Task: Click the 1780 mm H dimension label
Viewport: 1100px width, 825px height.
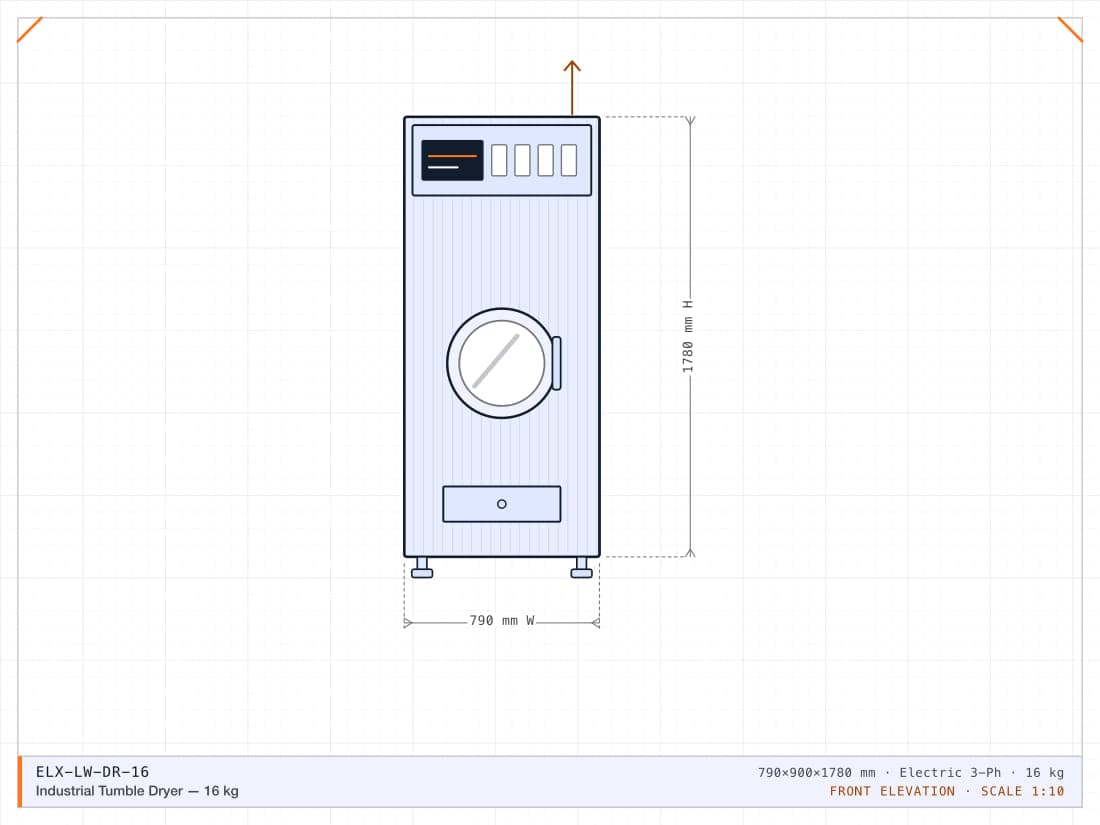Action: click(x=688, y=336)
